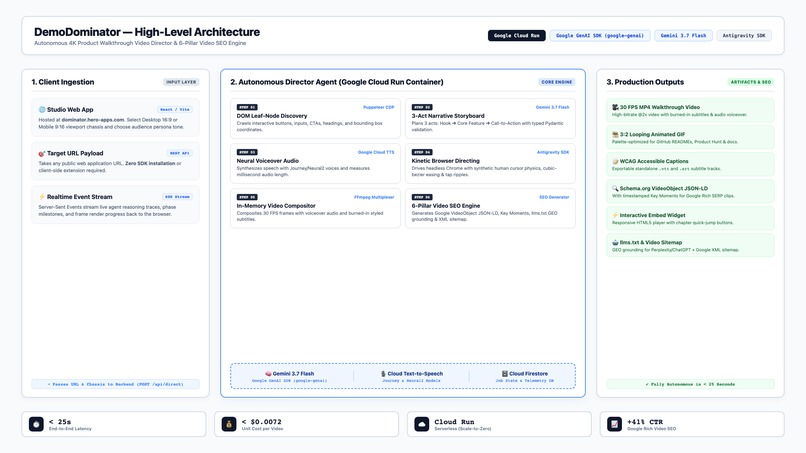Click the brain icon next to bottom Gemini 3.7 Flash
Image resolution: width=806 pixels, height=453 pixels.
click(x=268, y=374)
